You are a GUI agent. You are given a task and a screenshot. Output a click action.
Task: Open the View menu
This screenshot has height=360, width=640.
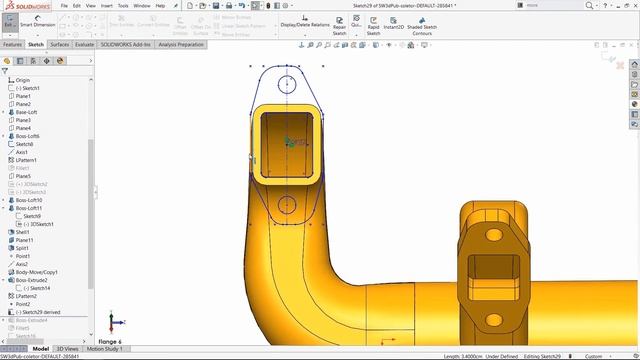pos(91,6)
